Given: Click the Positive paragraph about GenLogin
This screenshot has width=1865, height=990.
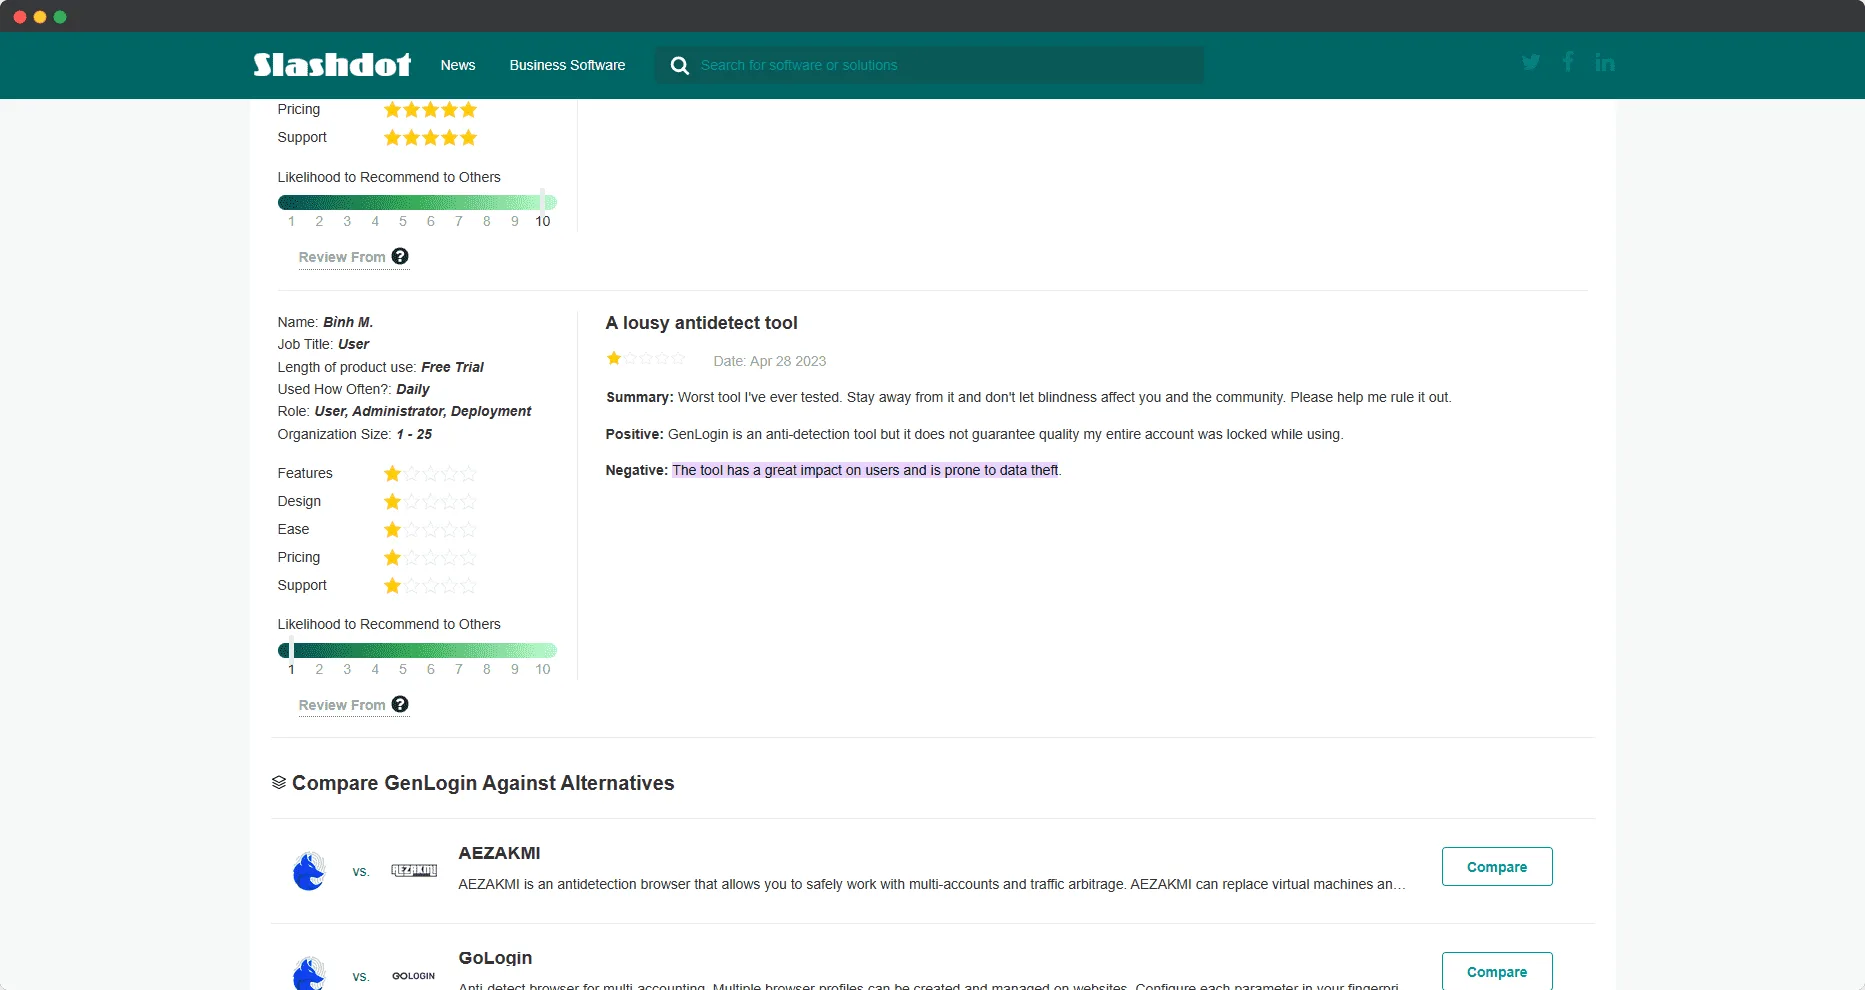Looking at the screenshot, I should pos(974,434).
